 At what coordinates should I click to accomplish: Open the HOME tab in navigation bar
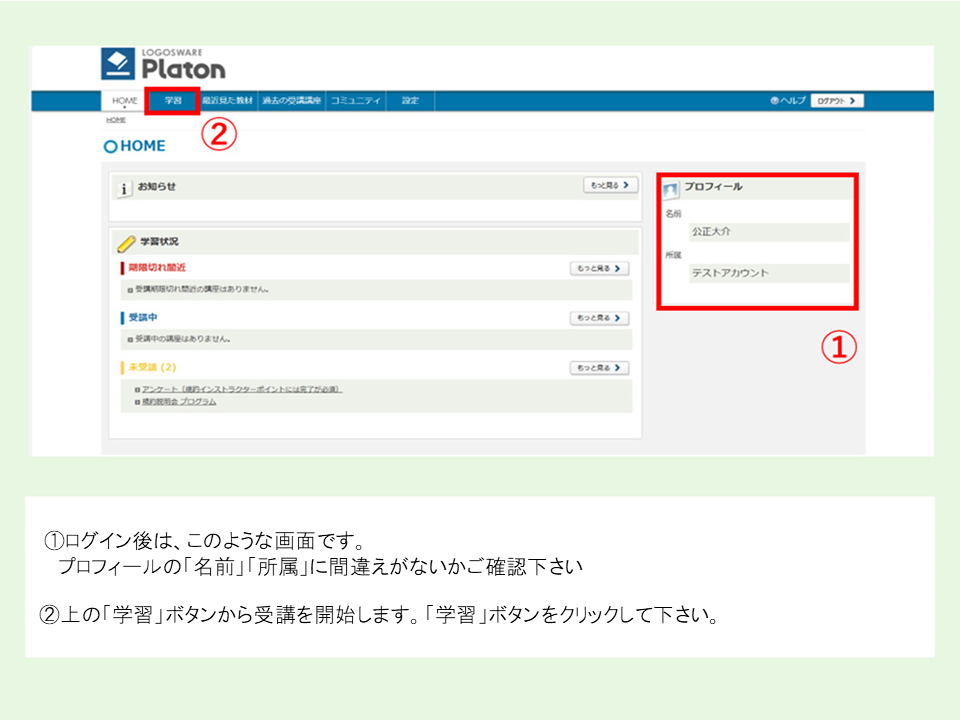(125, 101)
